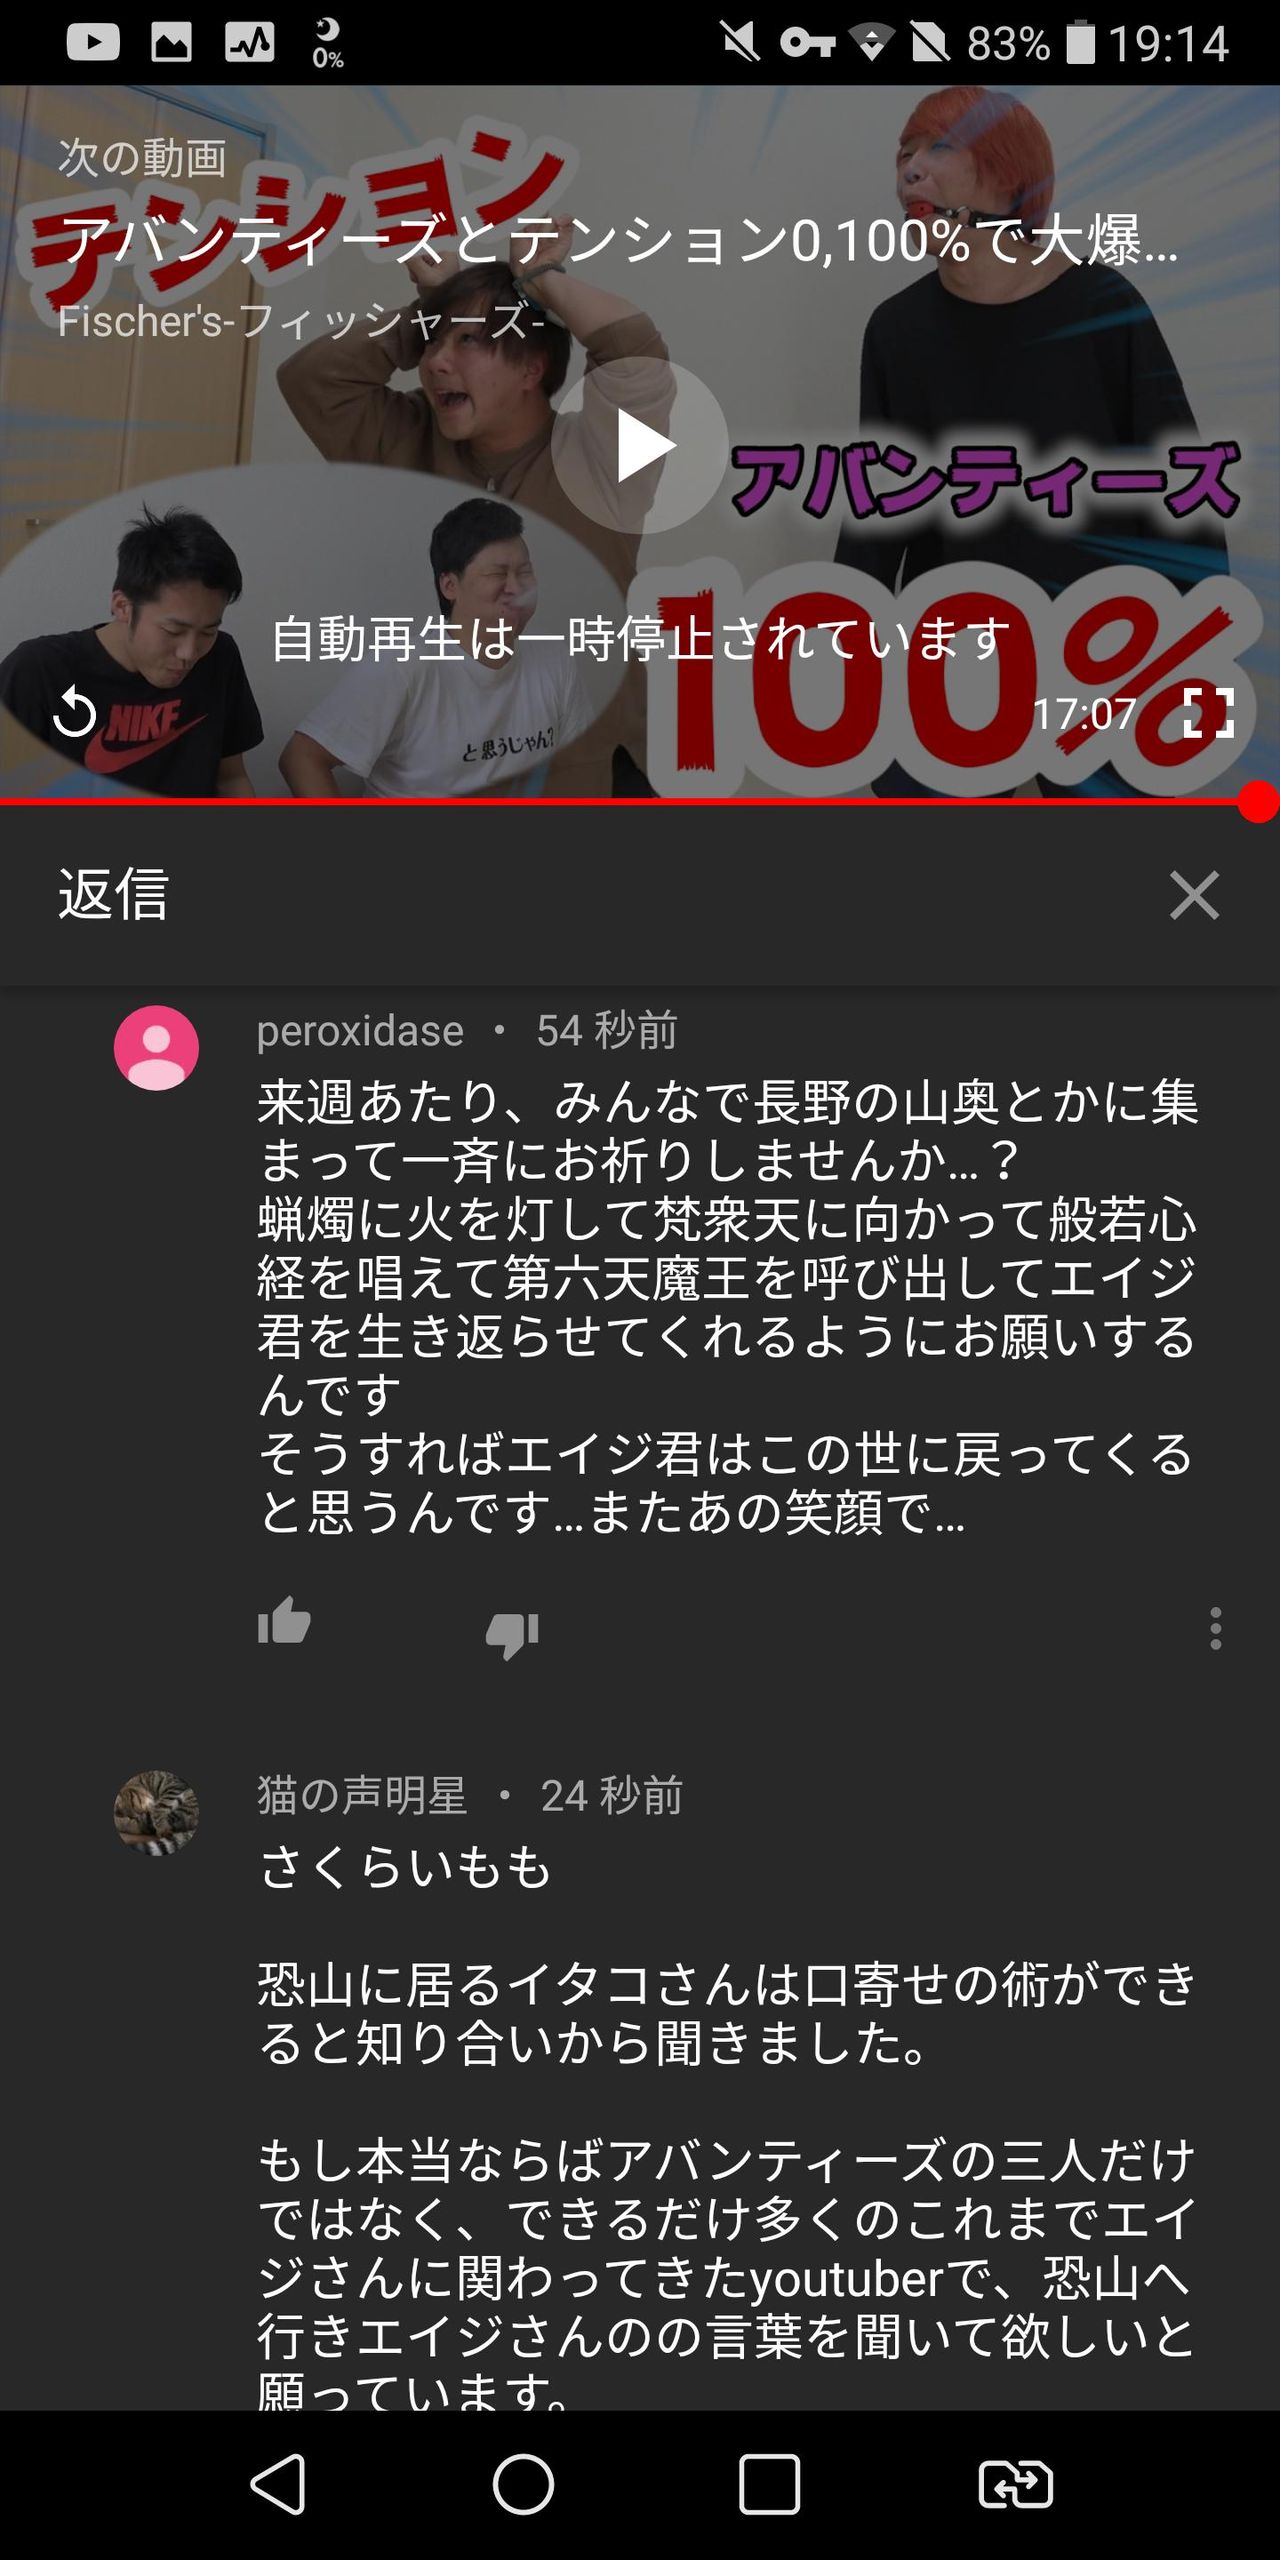Screen dimensions: 1280x2560
Task: Enter fullscreen with the fullscreen icon
Action: click(x=1208, y=713)
